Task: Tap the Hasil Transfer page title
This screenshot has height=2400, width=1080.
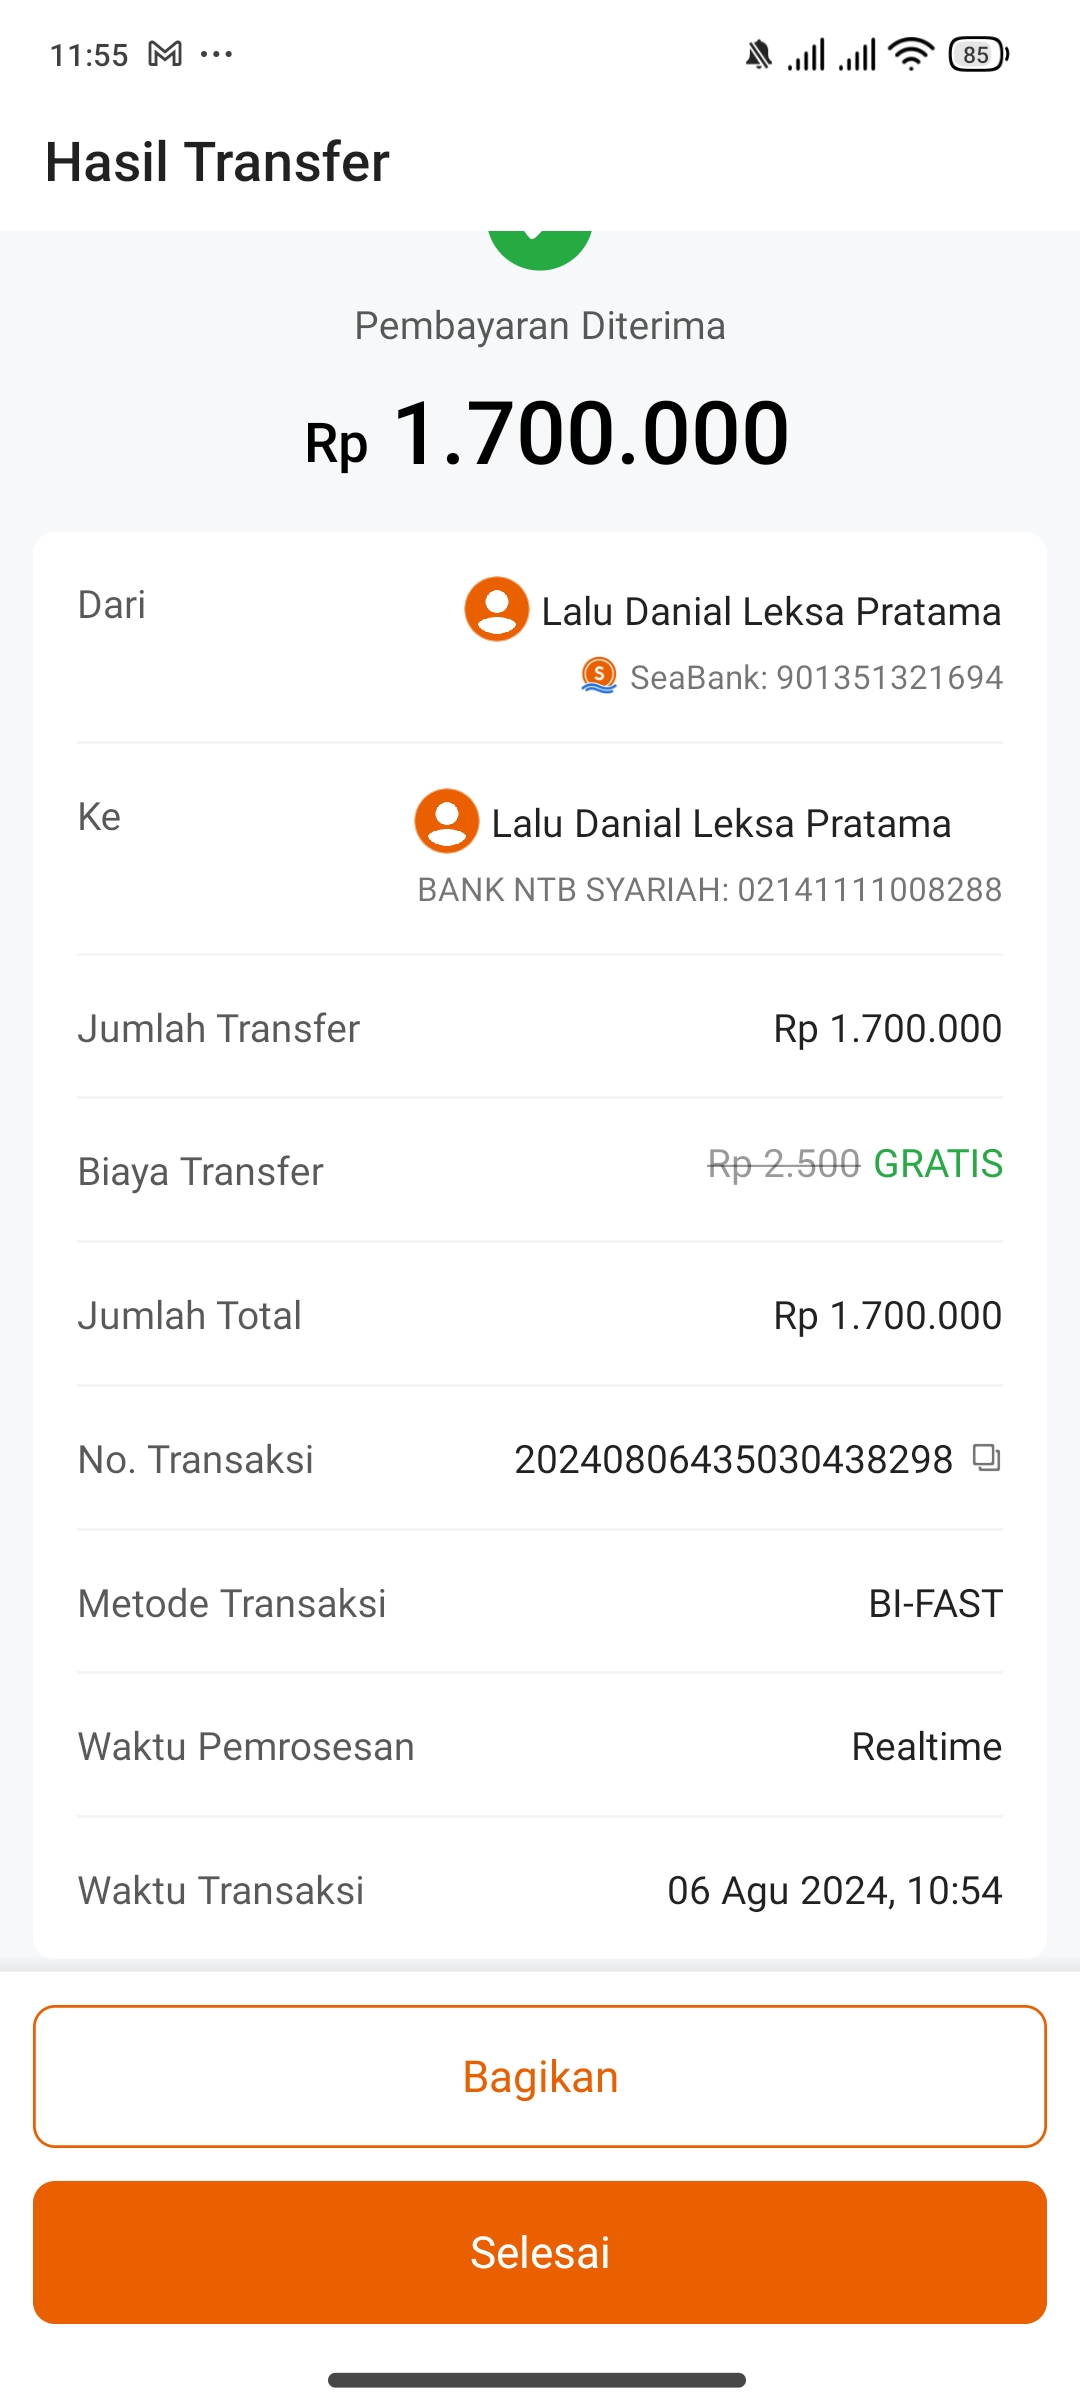Action: pyautogui.click(x=217, y=162)
